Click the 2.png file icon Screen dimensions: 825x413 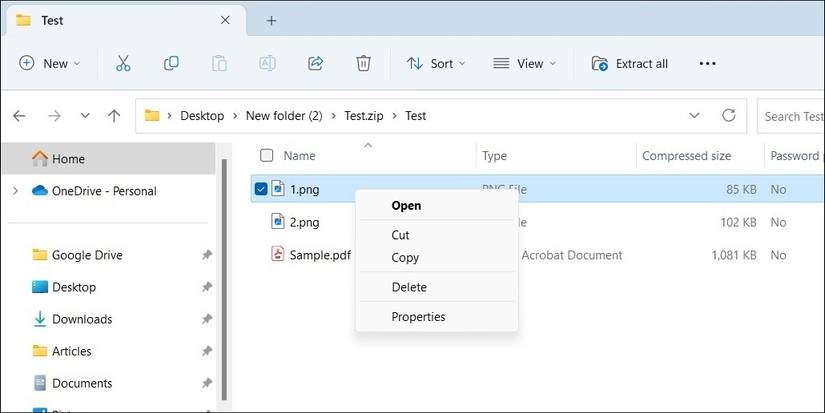tap(278, 221)
